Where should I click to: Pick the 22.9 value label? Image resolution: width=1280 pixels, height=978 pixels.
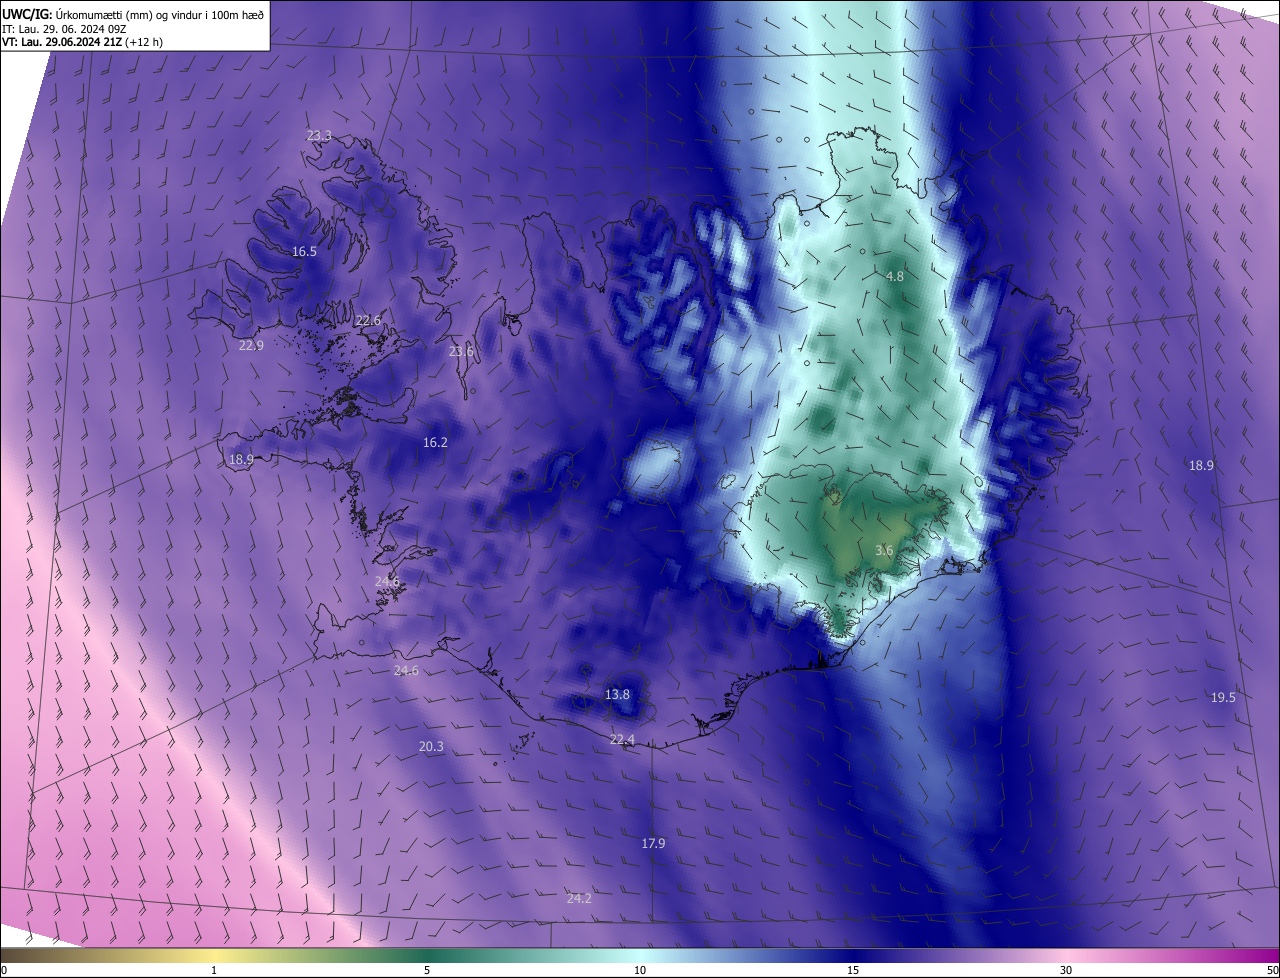[251, 346]
